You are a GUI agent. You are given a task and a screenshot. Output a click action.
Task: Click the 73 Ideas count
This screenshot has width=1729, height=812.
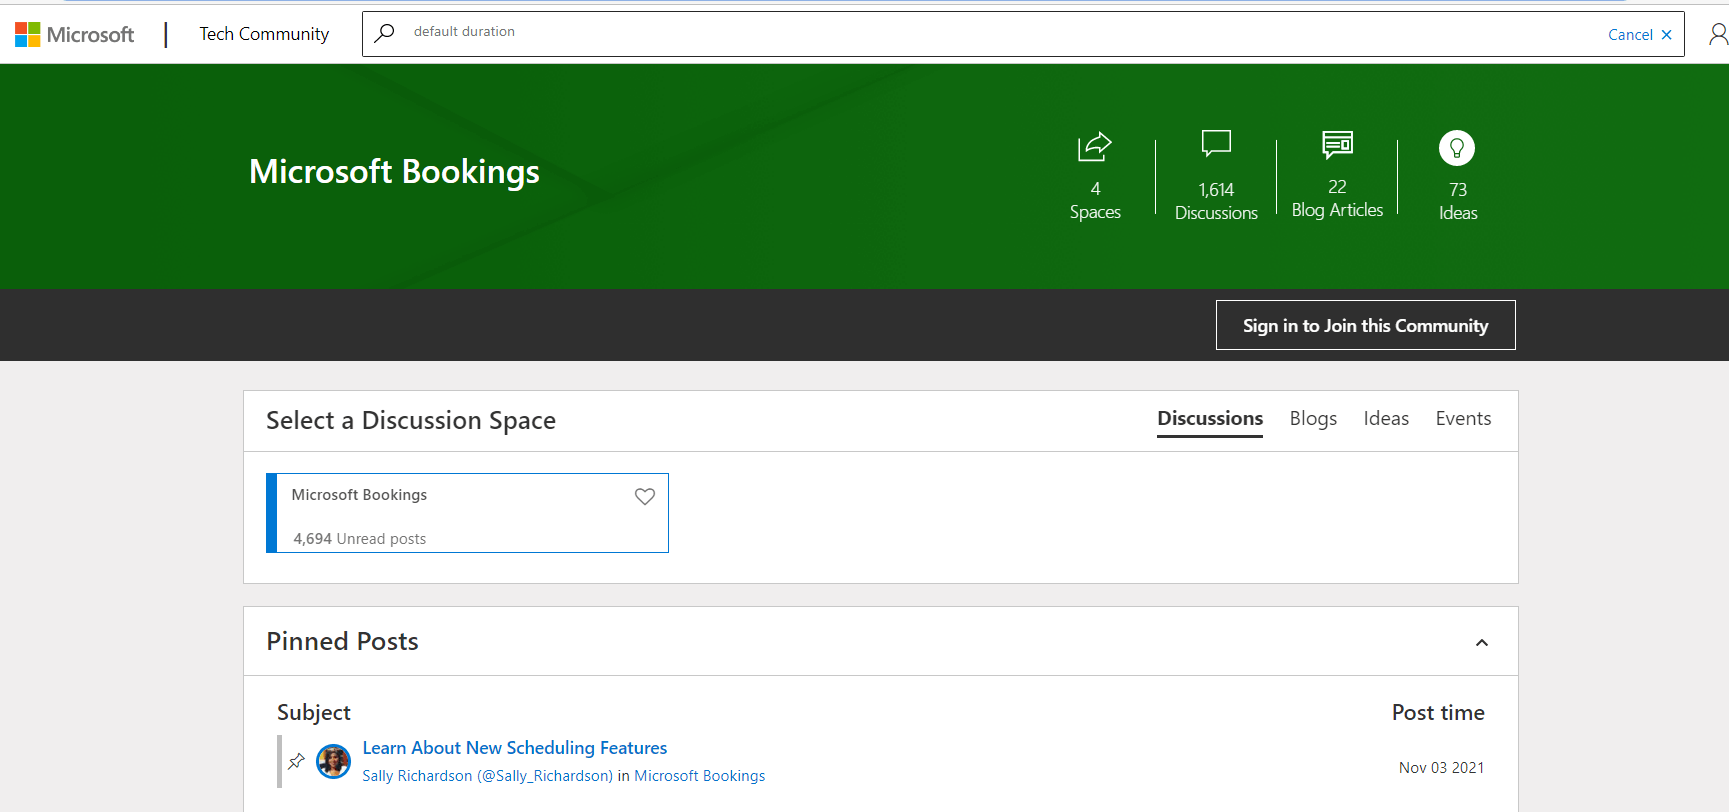[1457, 201]
